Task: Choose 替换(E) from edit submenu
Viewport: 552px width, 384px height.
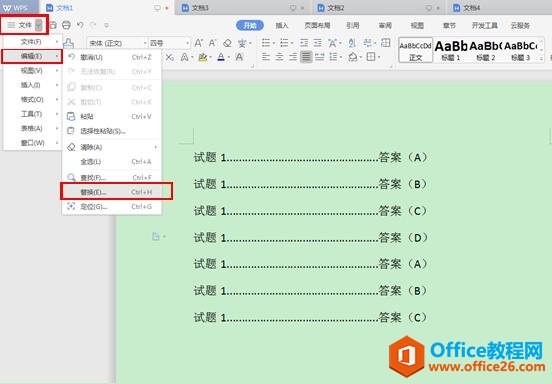Action: click(117, 192)
